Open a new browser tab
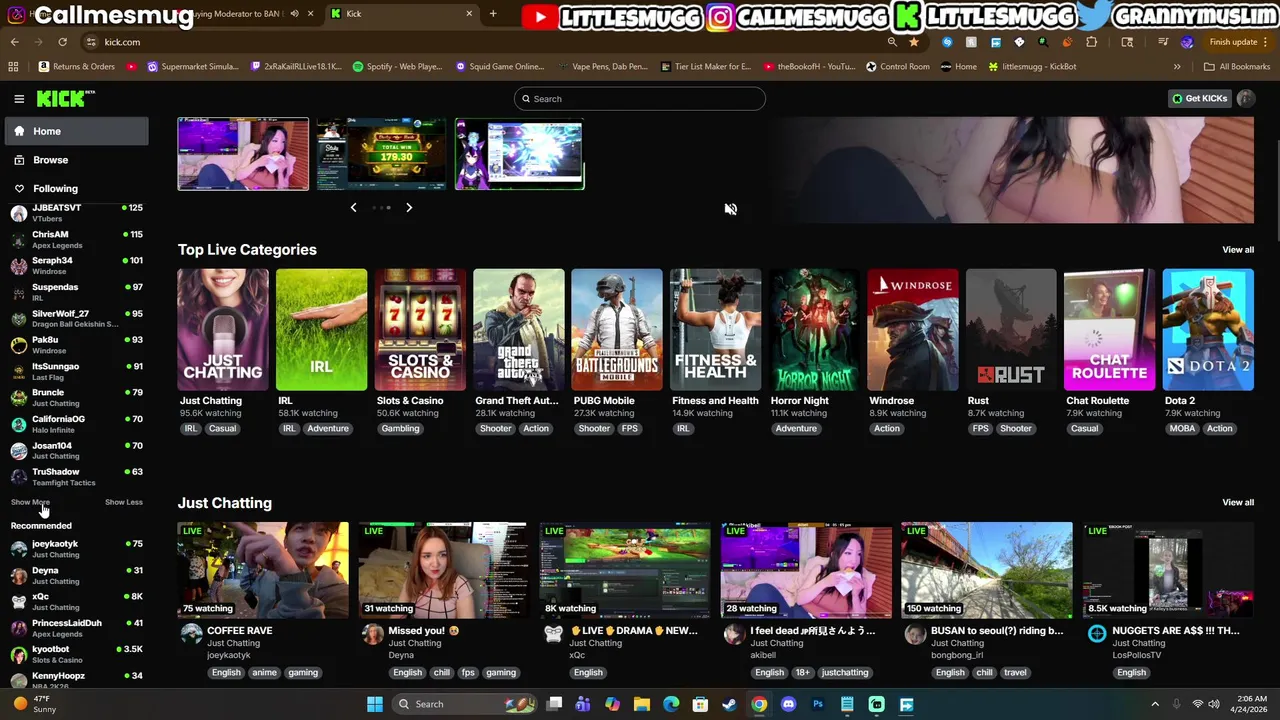The image size is (1280, 720). click(x=493, y=13)
